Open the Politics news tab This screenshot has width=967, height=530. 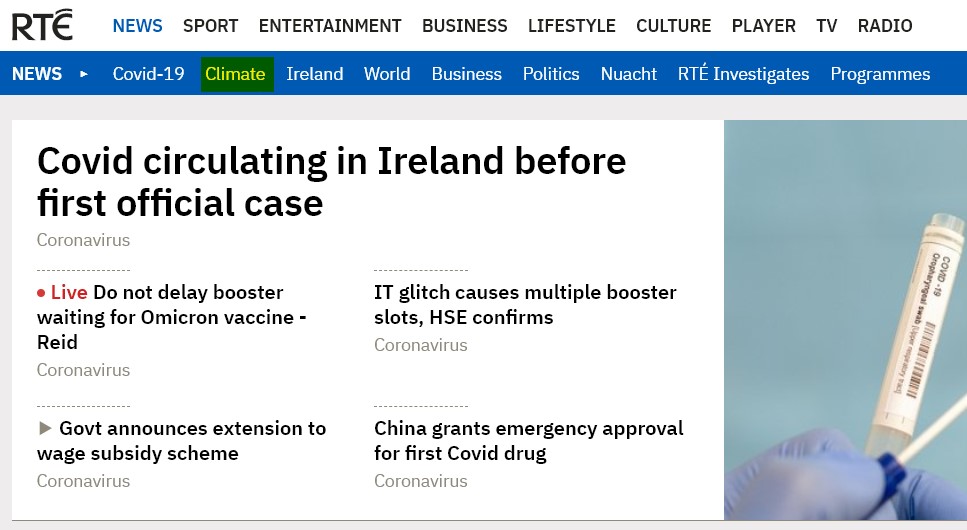click(x=551, y=74)
